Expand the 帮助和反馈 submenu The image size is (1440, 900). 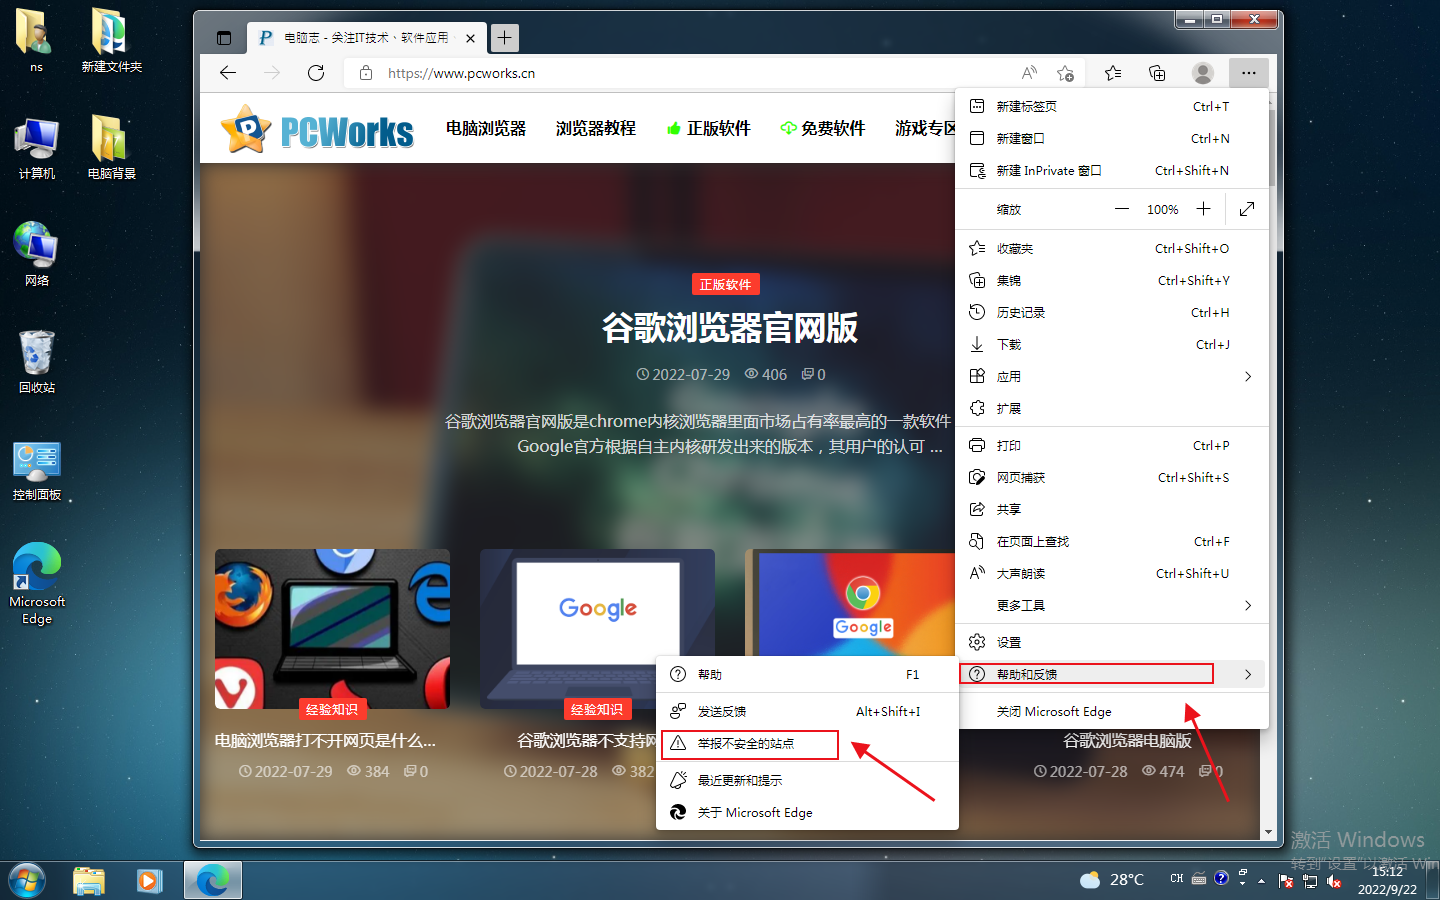click(1112, 674)
